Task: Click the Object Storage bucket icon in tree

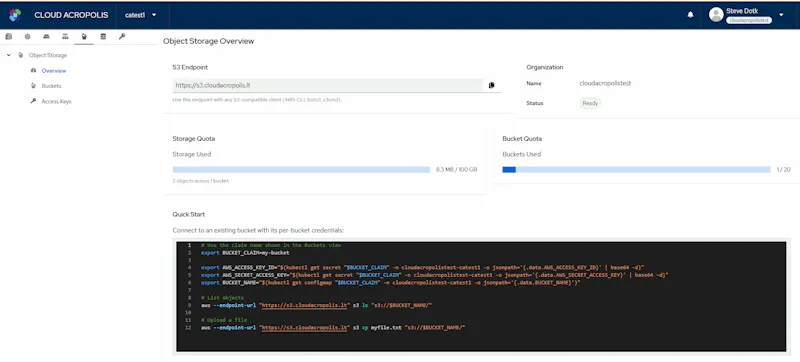Action: pyautogui.click(x=21, y=55)
